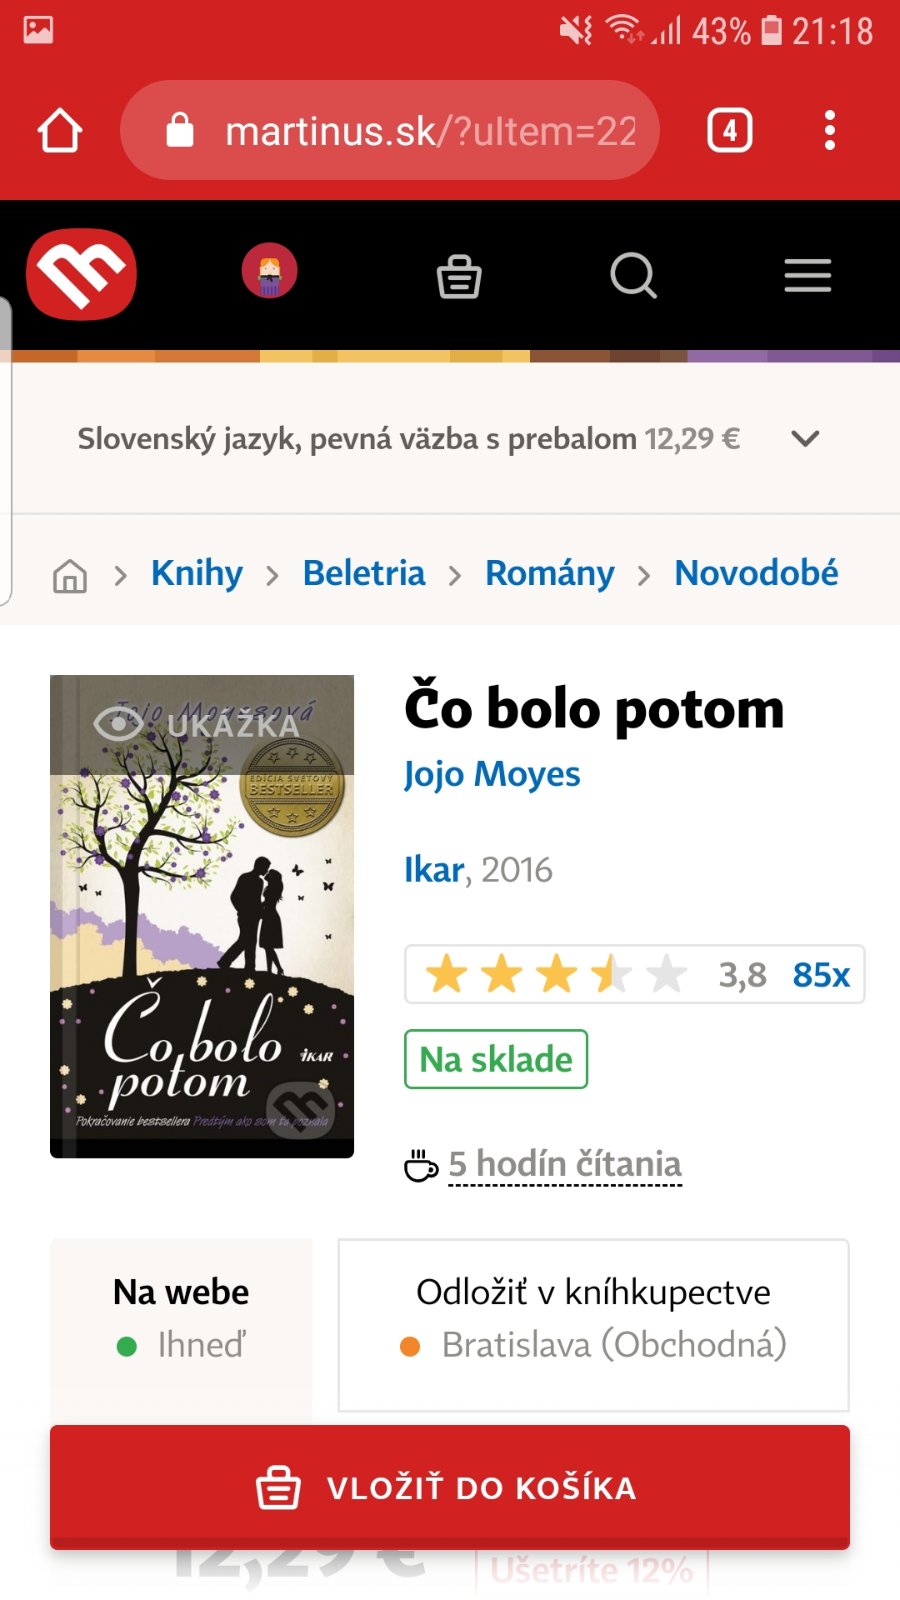
Task: Go to browser home page icon
Action: [x=60, y=130]
